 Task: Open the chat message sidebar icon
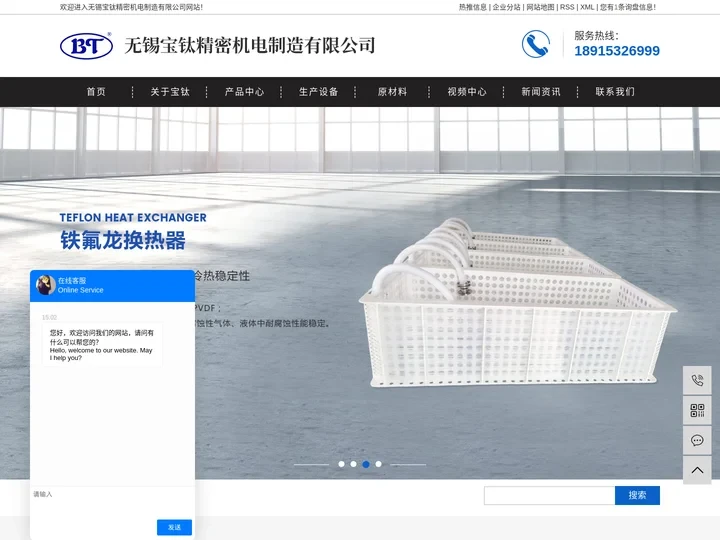[697, 440]
